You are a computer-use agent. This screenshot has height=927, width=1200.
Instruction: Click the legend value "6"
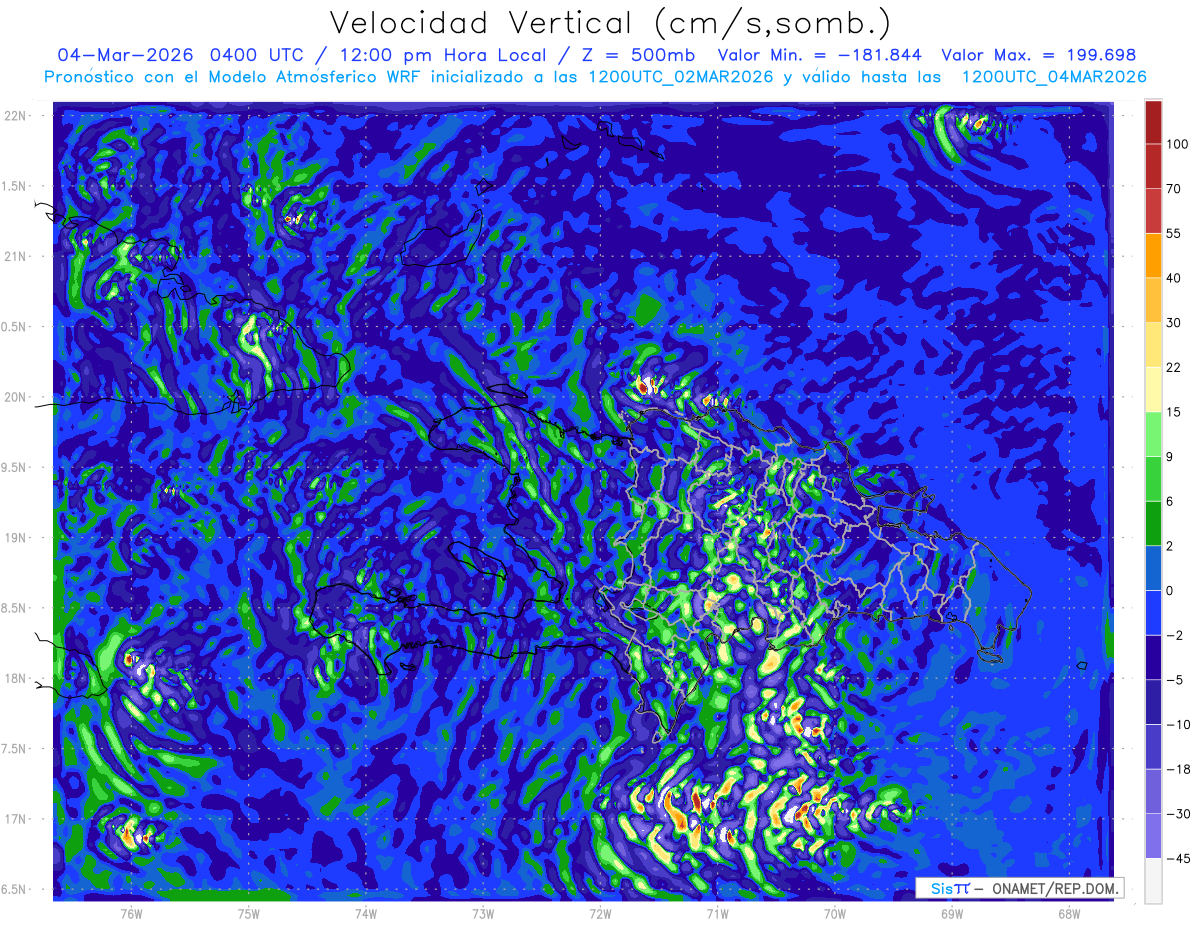pos(1170,502)
